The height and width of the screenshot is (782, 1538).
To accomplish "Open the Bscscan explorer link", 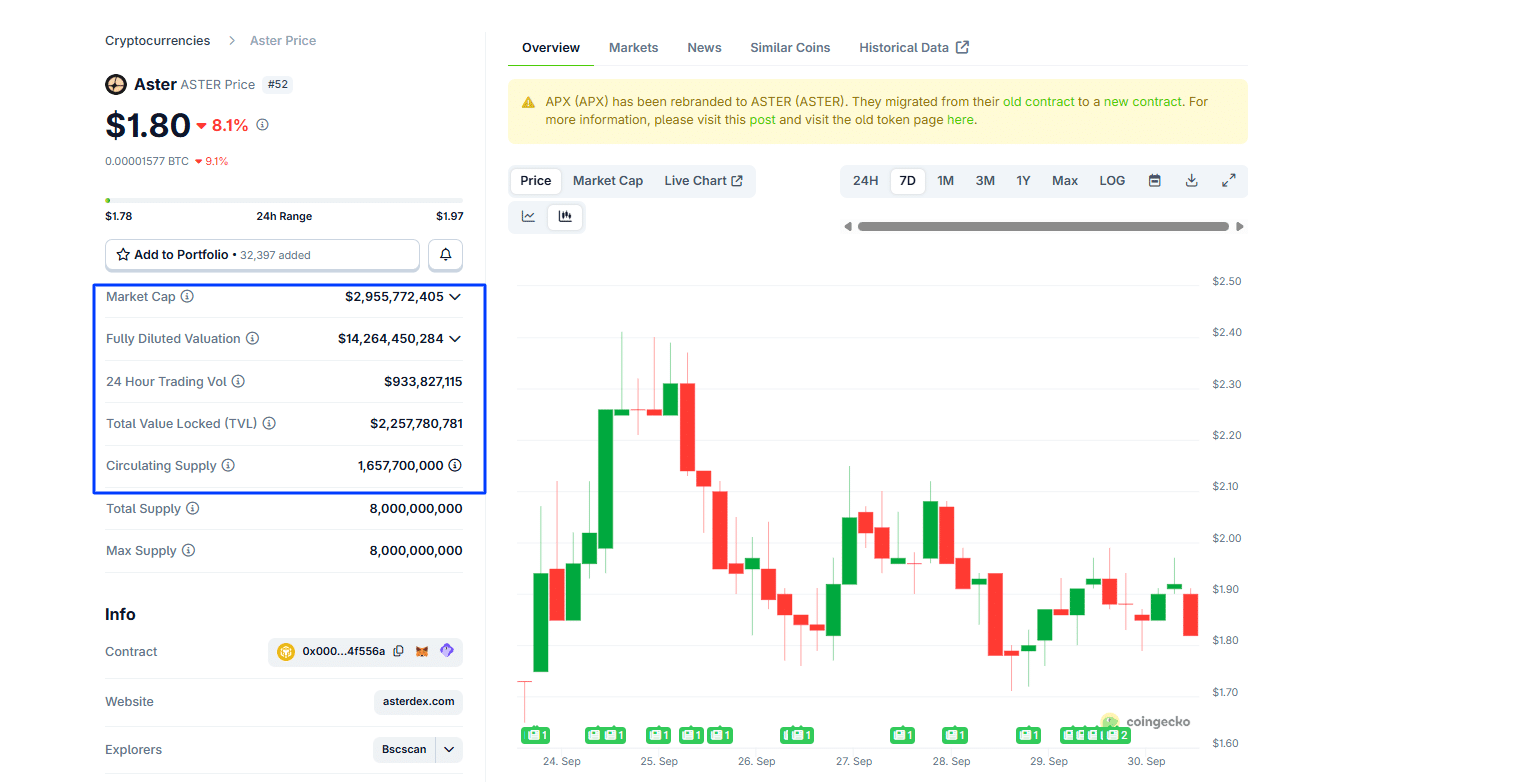I will click(404, 749).
